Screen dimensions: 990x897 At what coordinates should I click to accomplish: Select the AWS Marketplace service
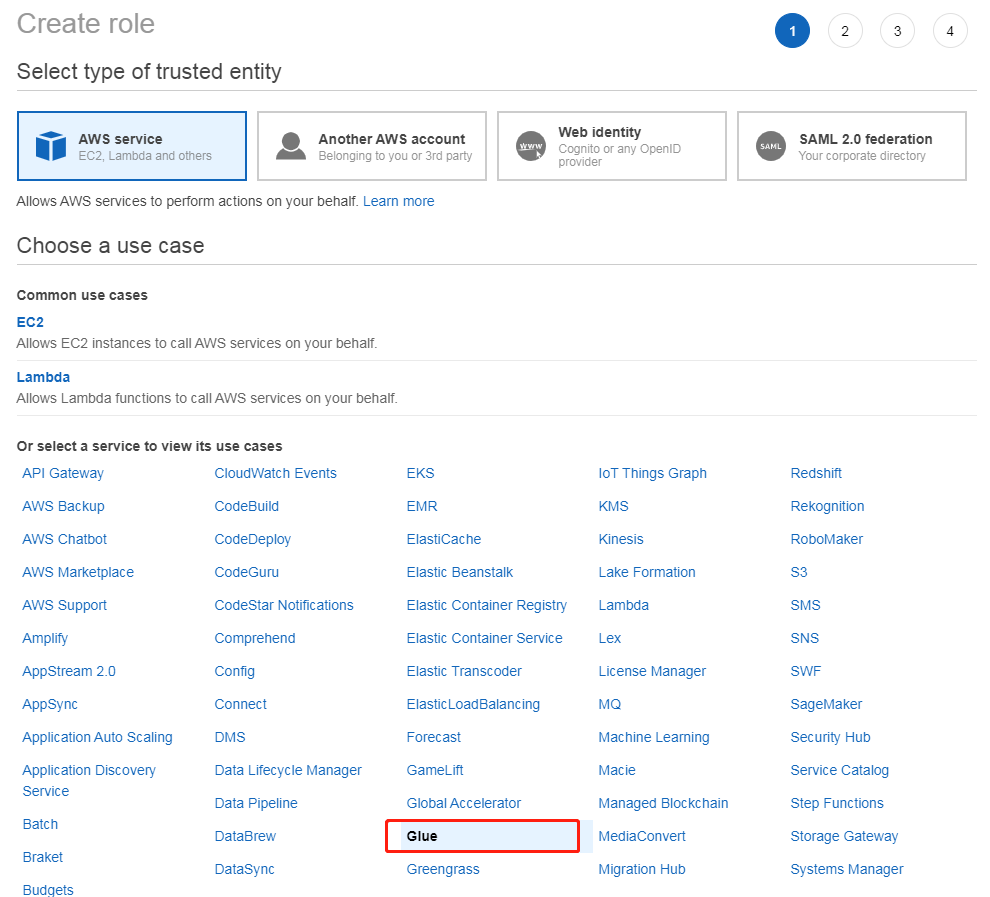coord(78,572)
